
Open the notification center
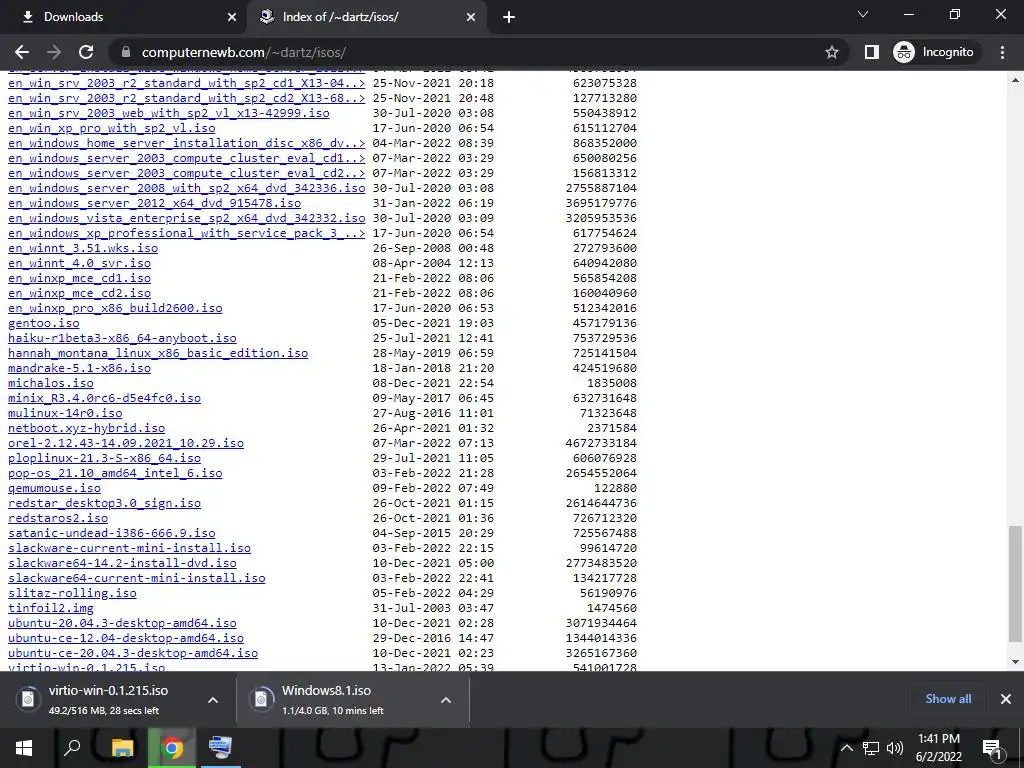pyautogui.click(x=992, y=748)
